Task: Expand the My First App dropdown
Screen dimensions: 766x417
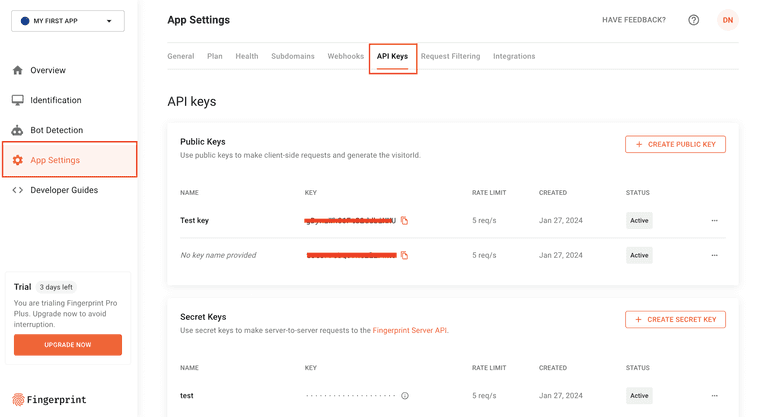Action: point(68,21)
